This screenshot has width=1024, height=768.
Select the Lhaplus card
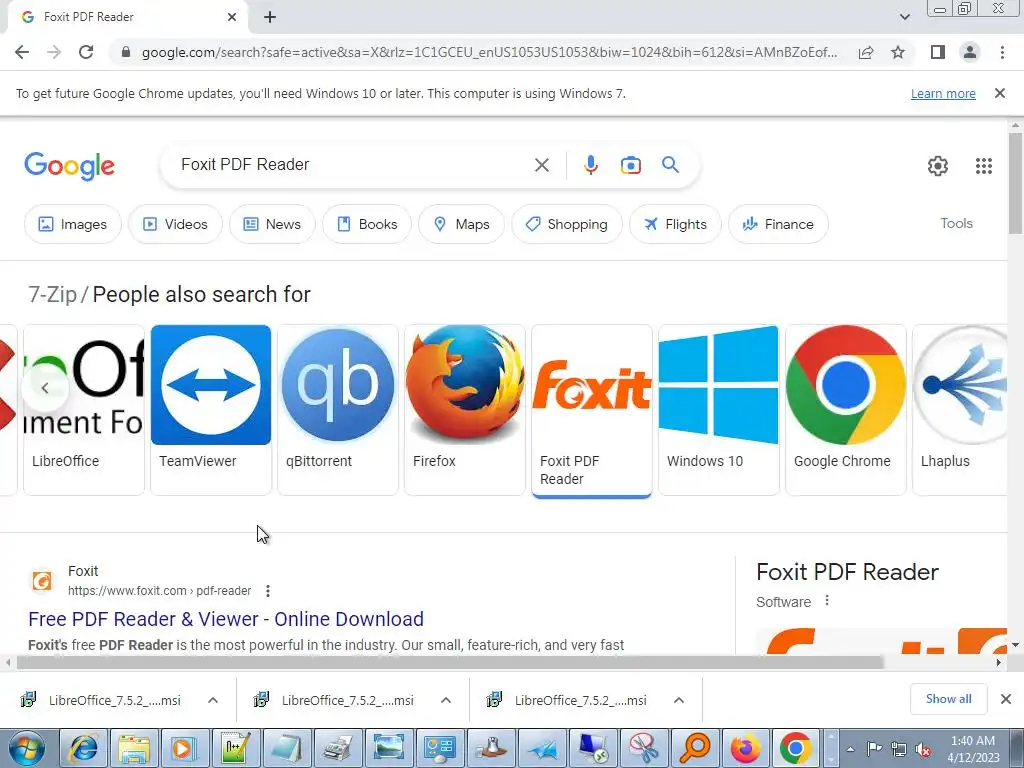point(960,409)
